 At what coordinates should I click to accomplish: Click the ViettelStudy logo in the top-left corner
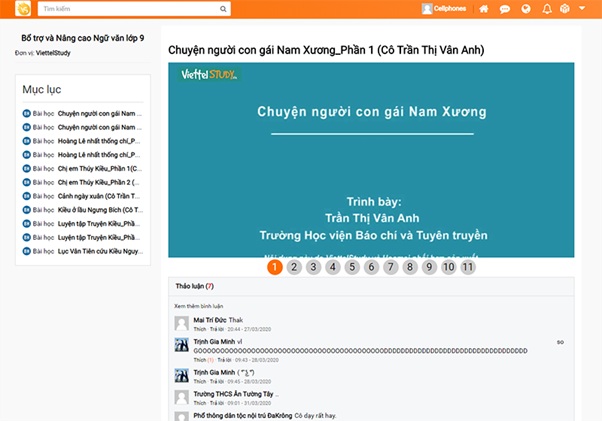(x=19, y=9)
